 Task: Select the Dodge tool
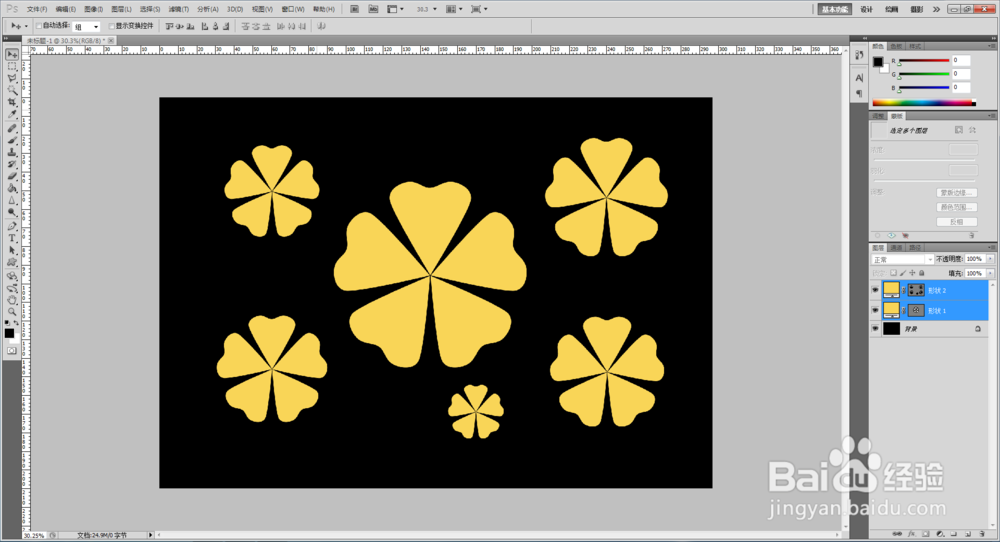11,213
